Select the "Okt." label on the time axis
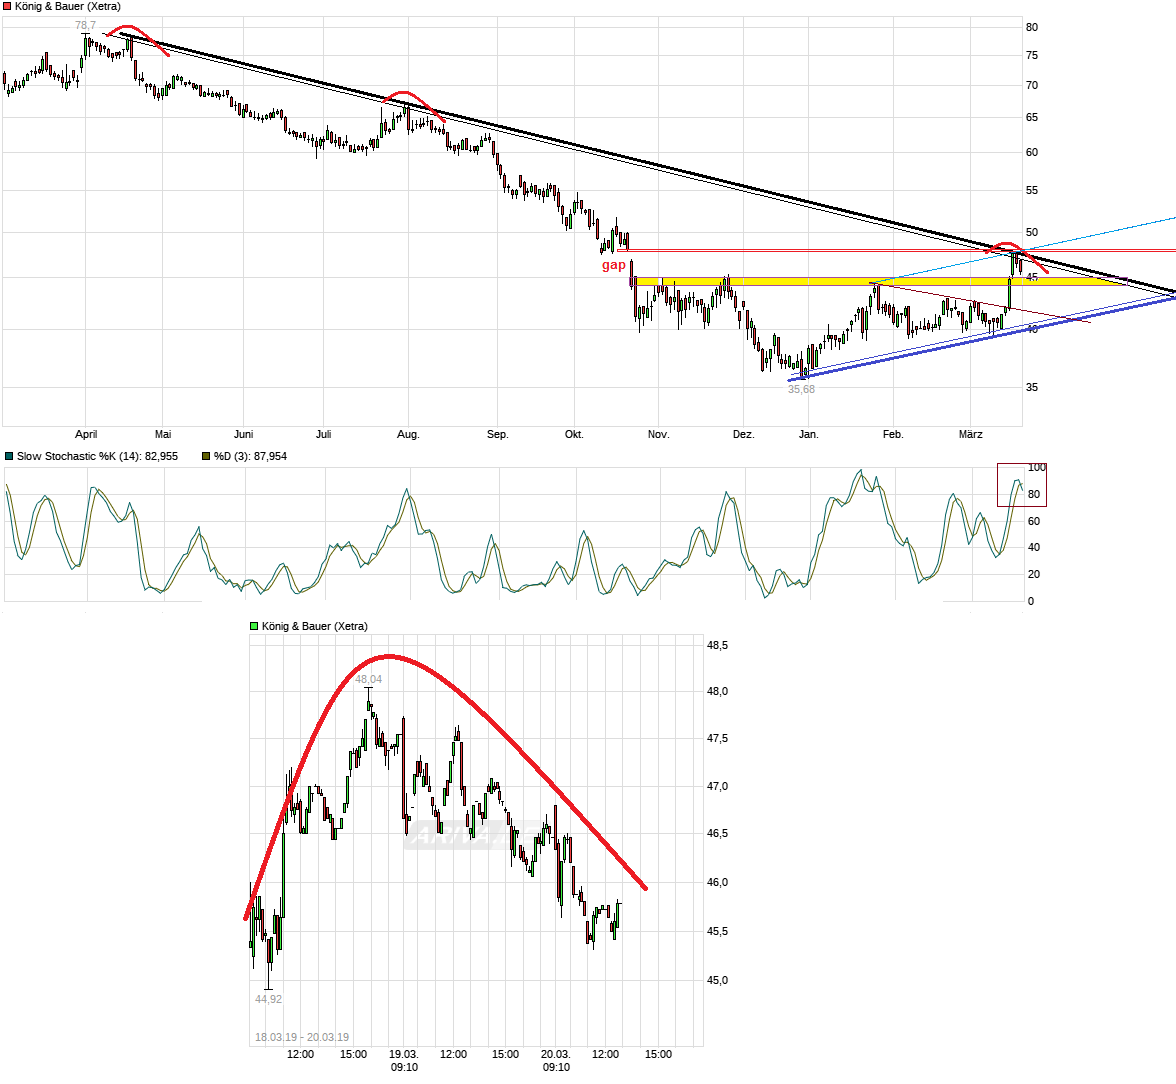The image size is (1176, 1084). pyautogui.click(x=573, y=434)
